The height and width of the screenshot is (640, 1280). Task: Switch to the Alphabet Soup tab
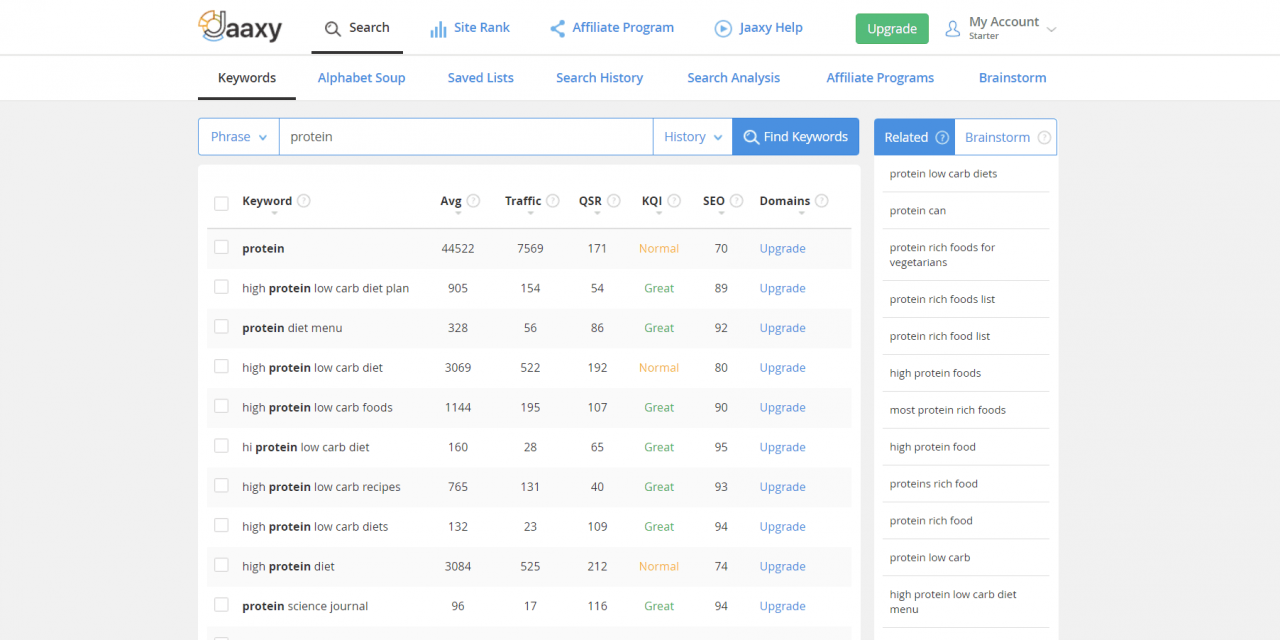point(361,77)
